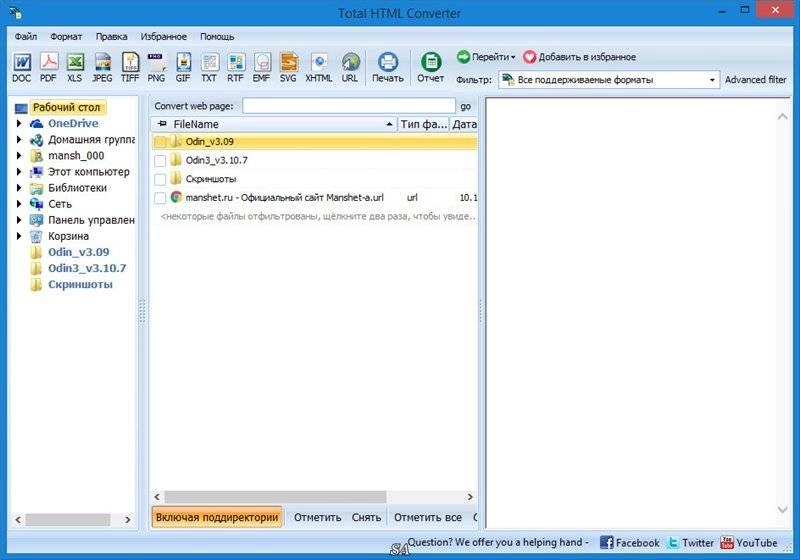Convert to SVG format
Screen dimensions: 800x560
[288, 67]
